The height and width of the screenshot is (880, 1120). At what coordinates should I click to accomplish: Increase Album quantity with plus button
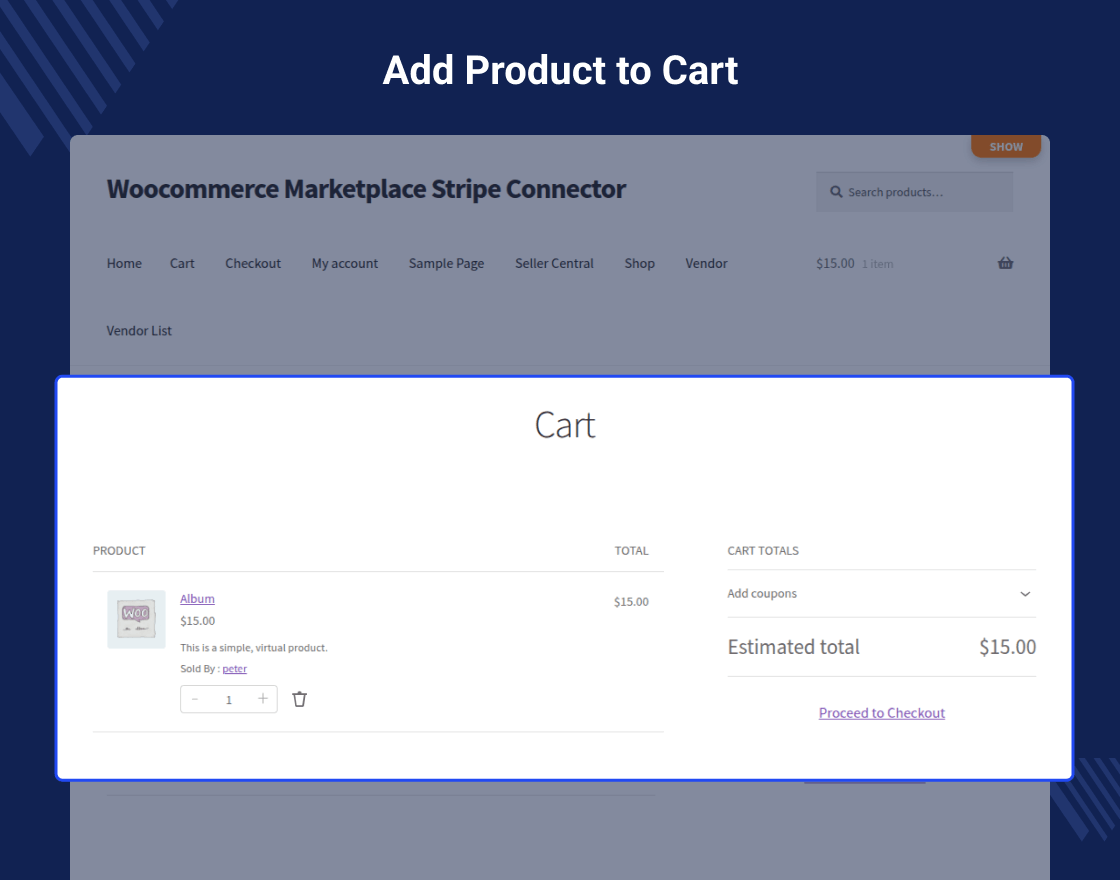(263, 699)
